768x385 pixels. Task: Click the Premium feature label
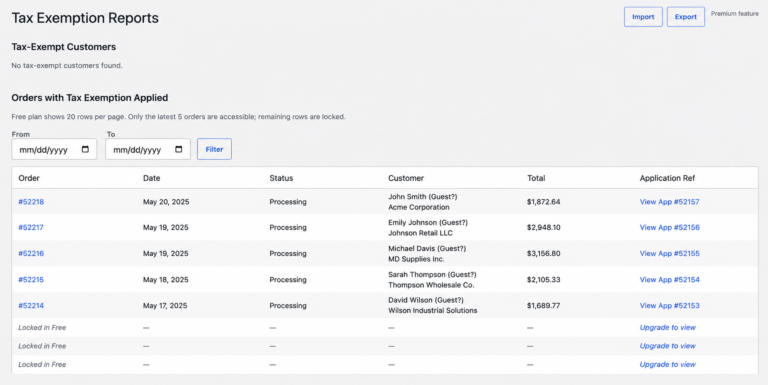coord(735,14)
